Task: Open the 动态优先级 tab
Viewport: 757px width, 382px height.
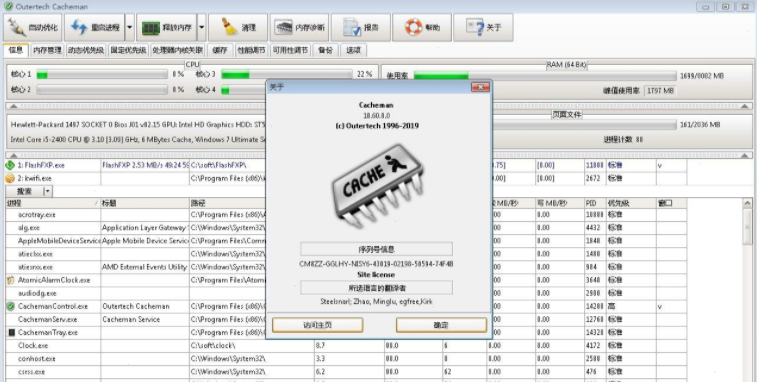Action: 86,50
